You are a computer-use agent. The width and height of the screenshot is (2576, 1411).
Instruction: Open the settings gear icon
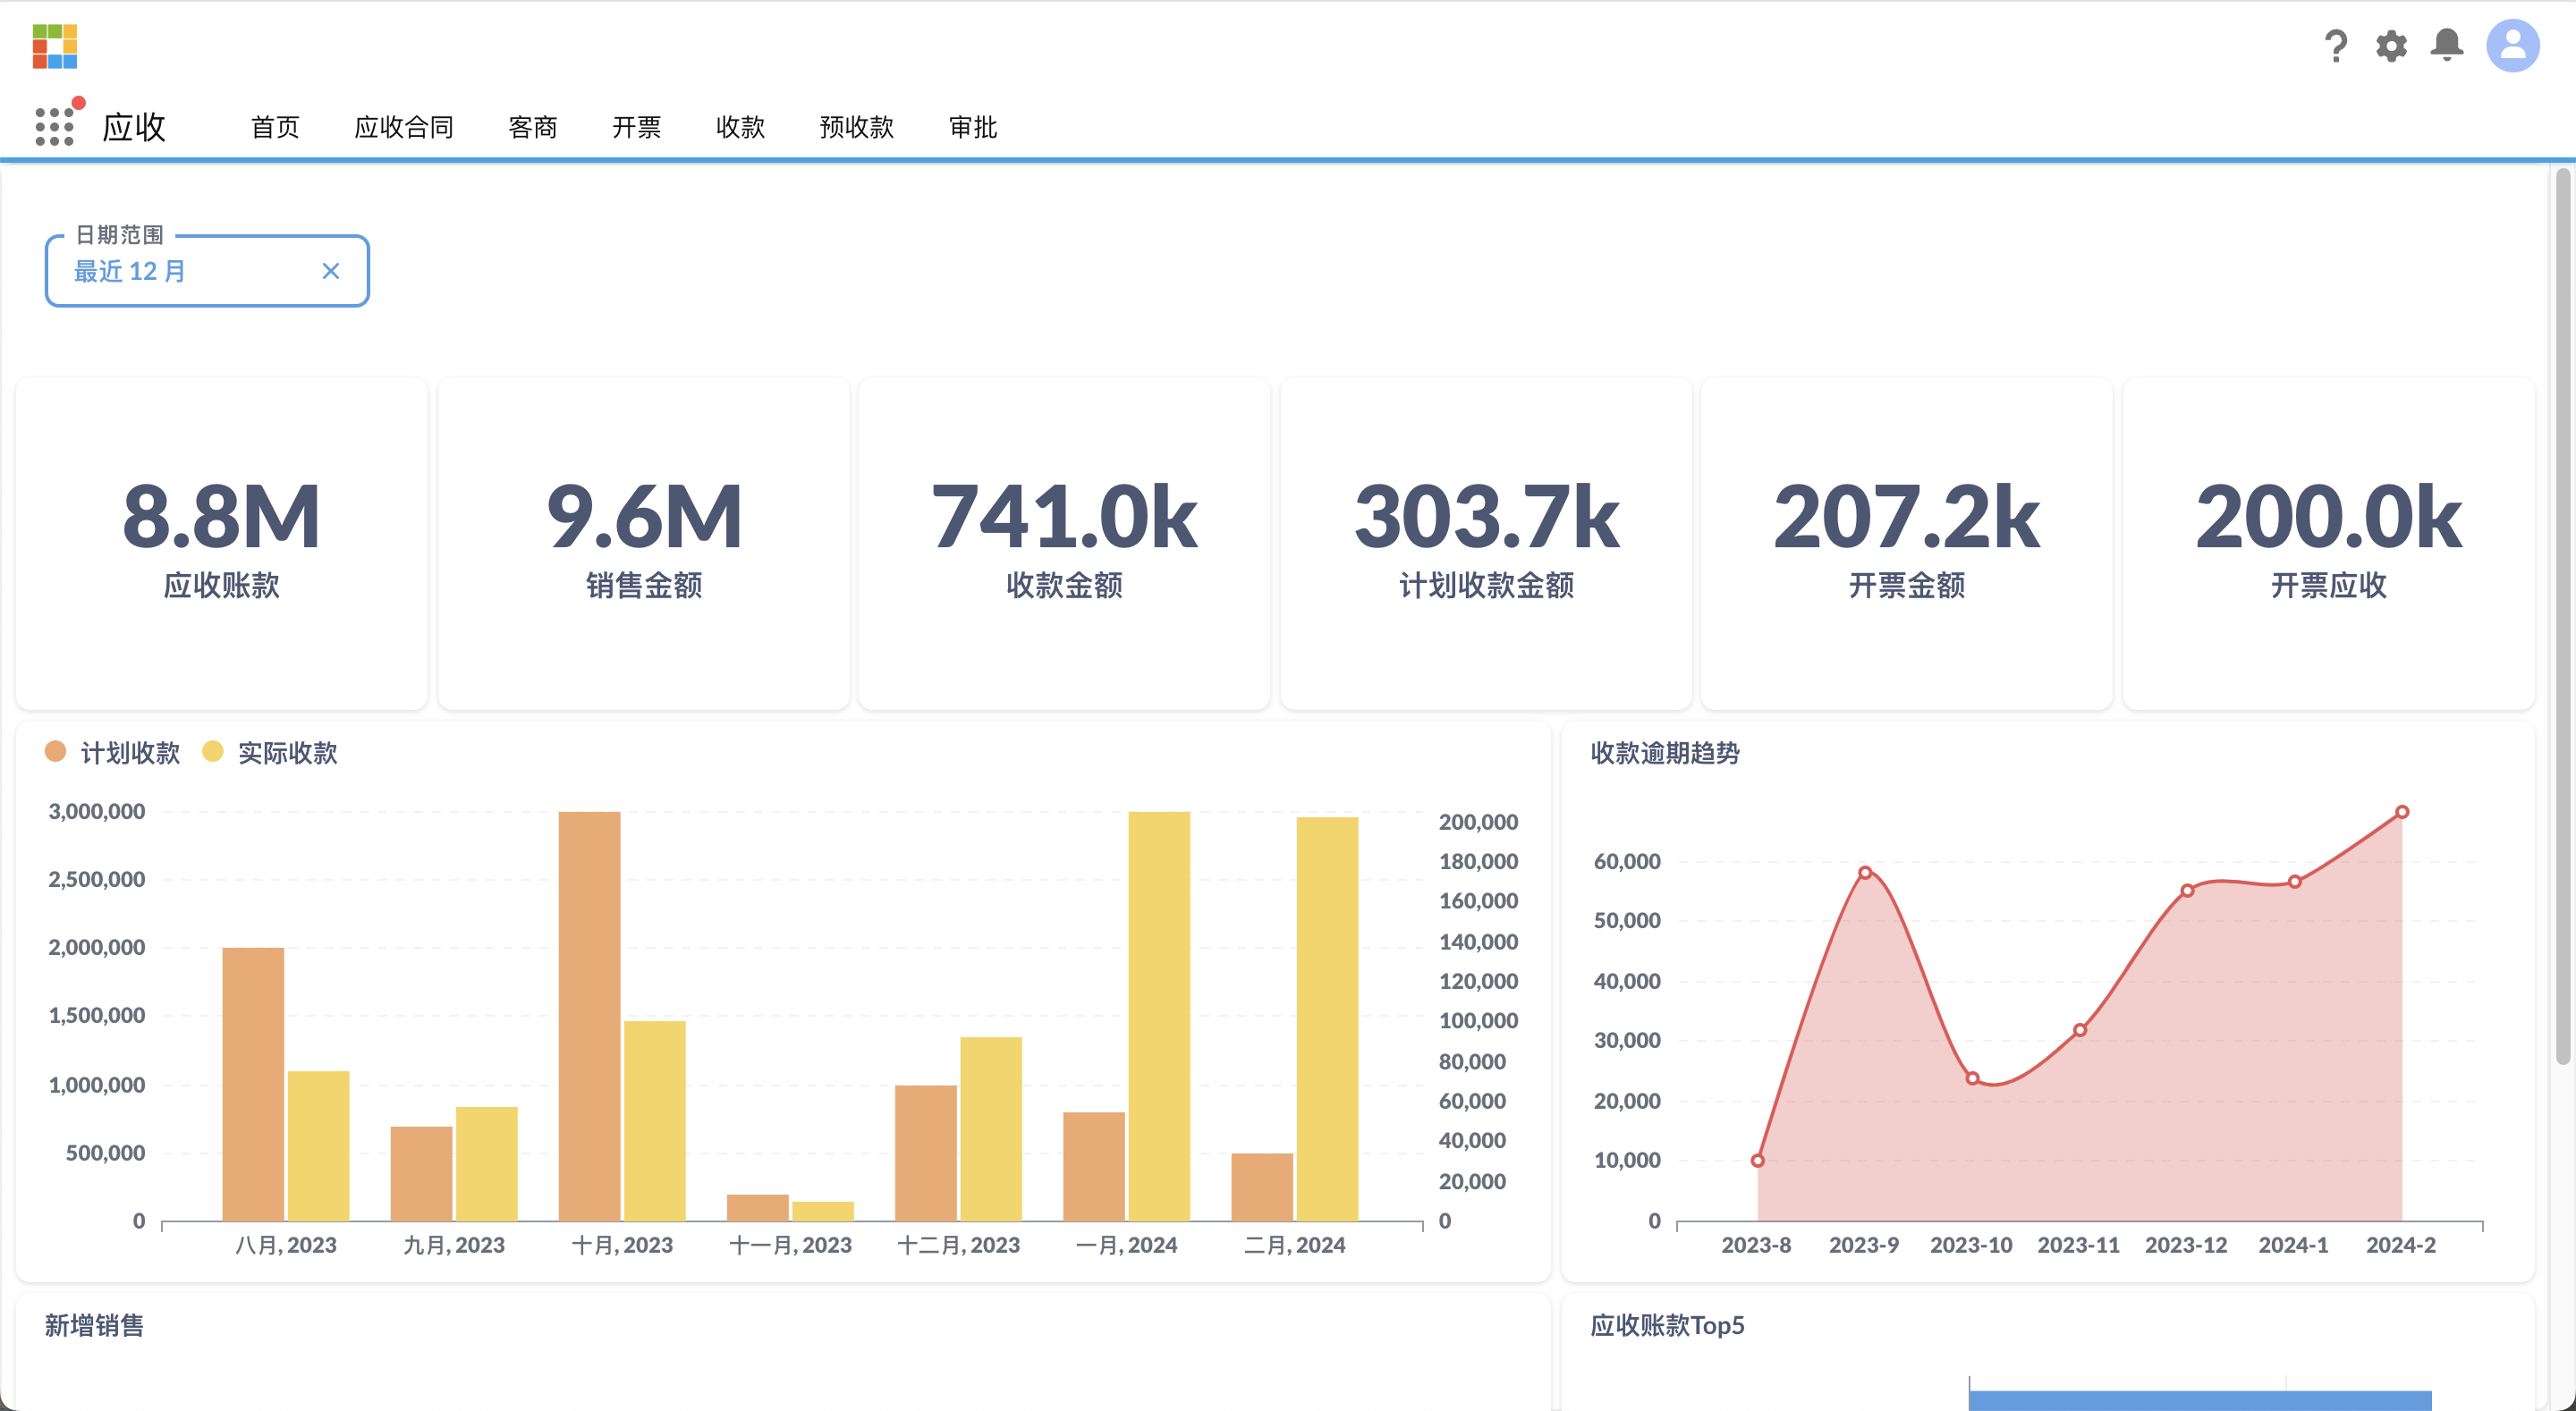[2391, 46]
